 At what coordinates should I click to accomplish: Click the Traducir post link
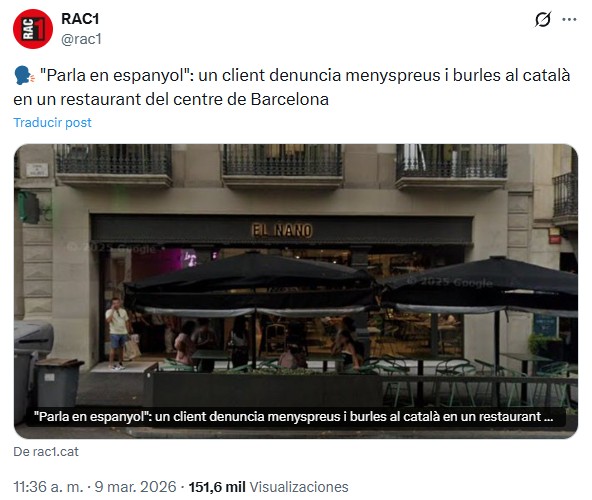coord(52,122)
